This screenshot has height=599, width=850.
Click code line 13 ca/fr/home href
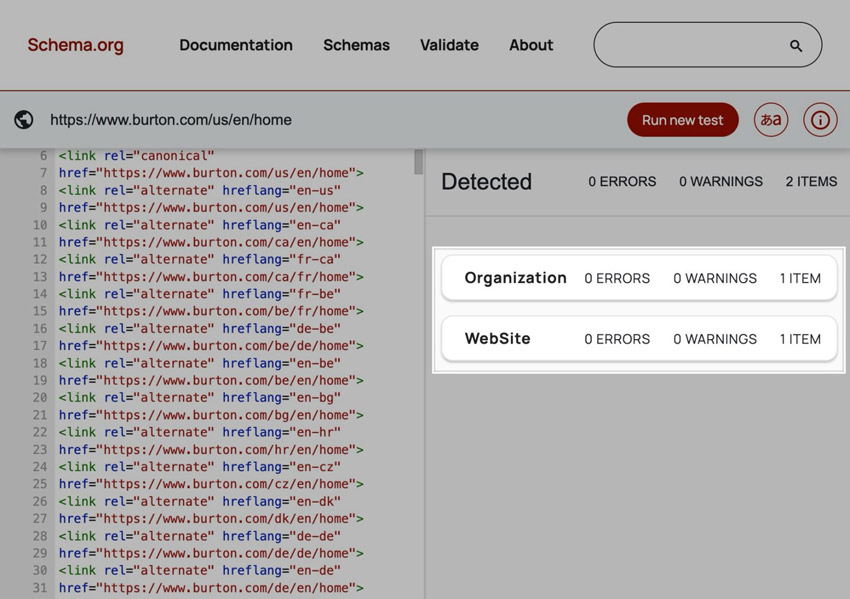[x=211, y=276]
